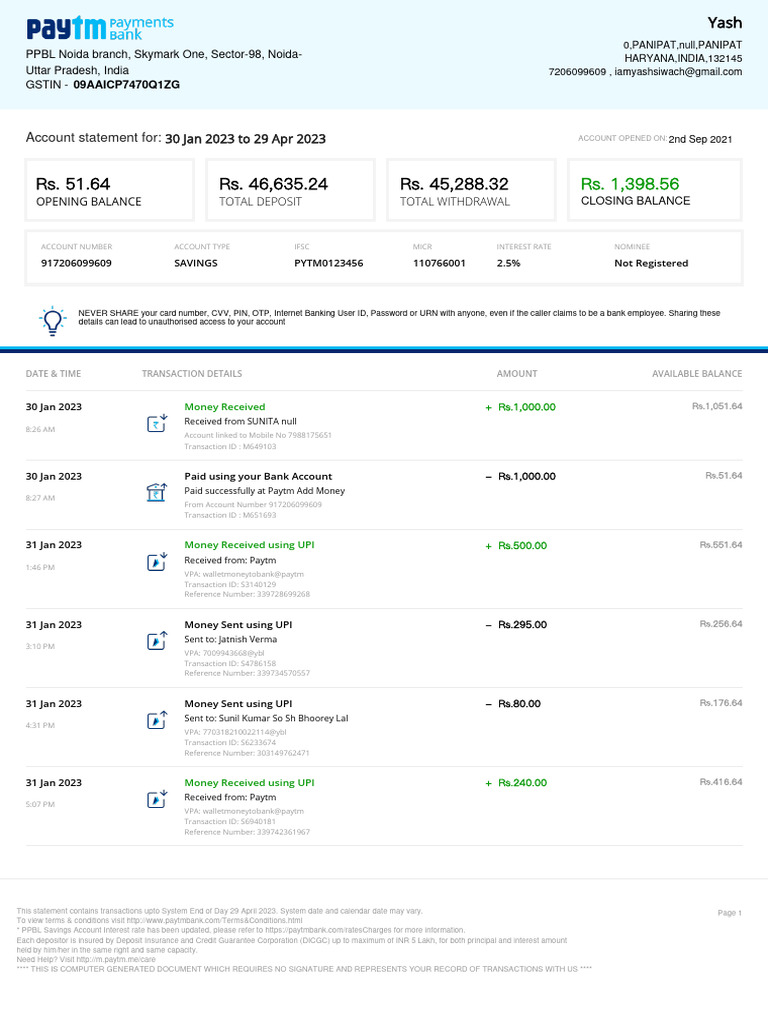Click Sent to: Sunil Kumar So Sh Bhoorey Lal
This screenshot has width=768, height=1024.
(266, 718)
